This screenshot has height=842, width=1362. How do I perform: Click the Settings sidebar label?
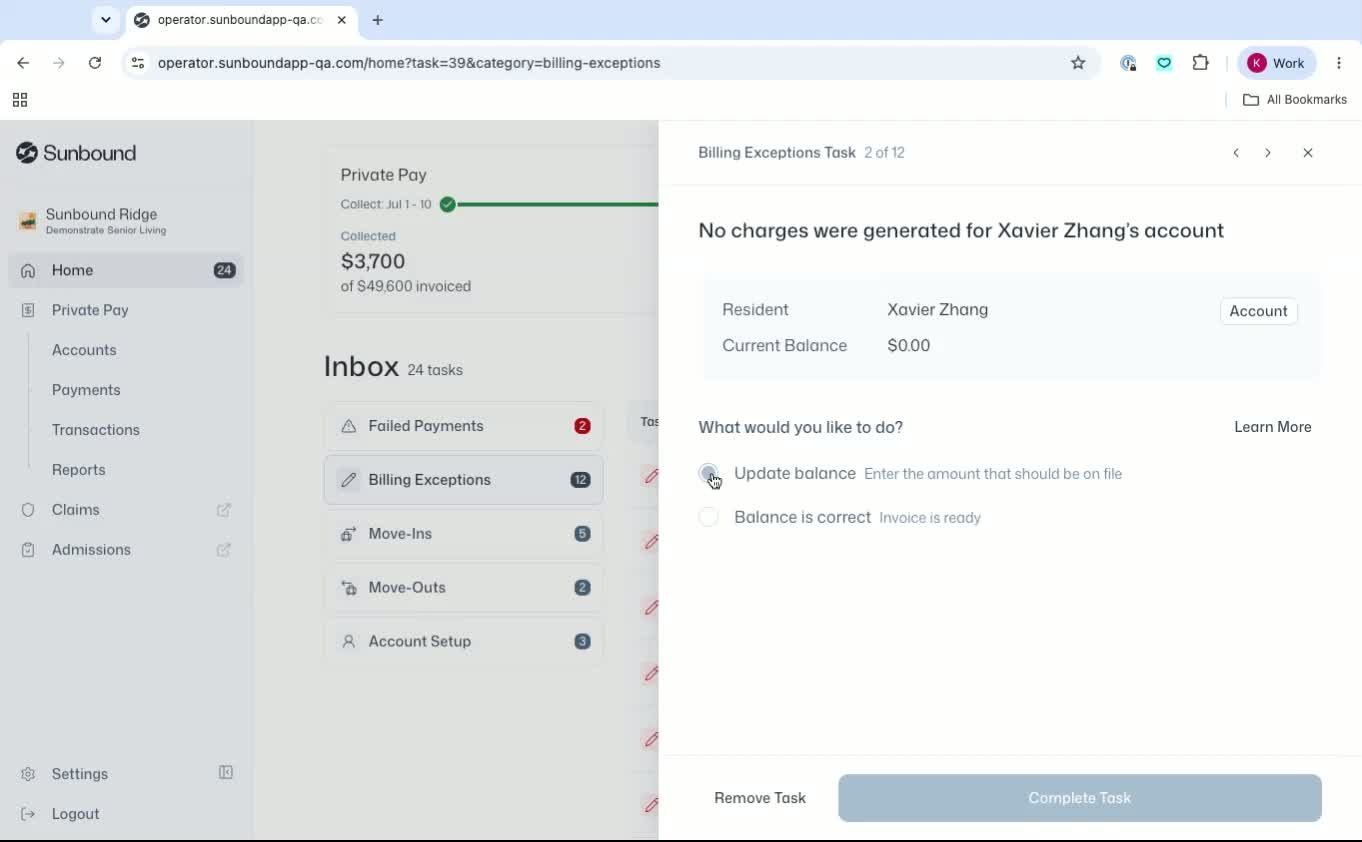point(80,774)
